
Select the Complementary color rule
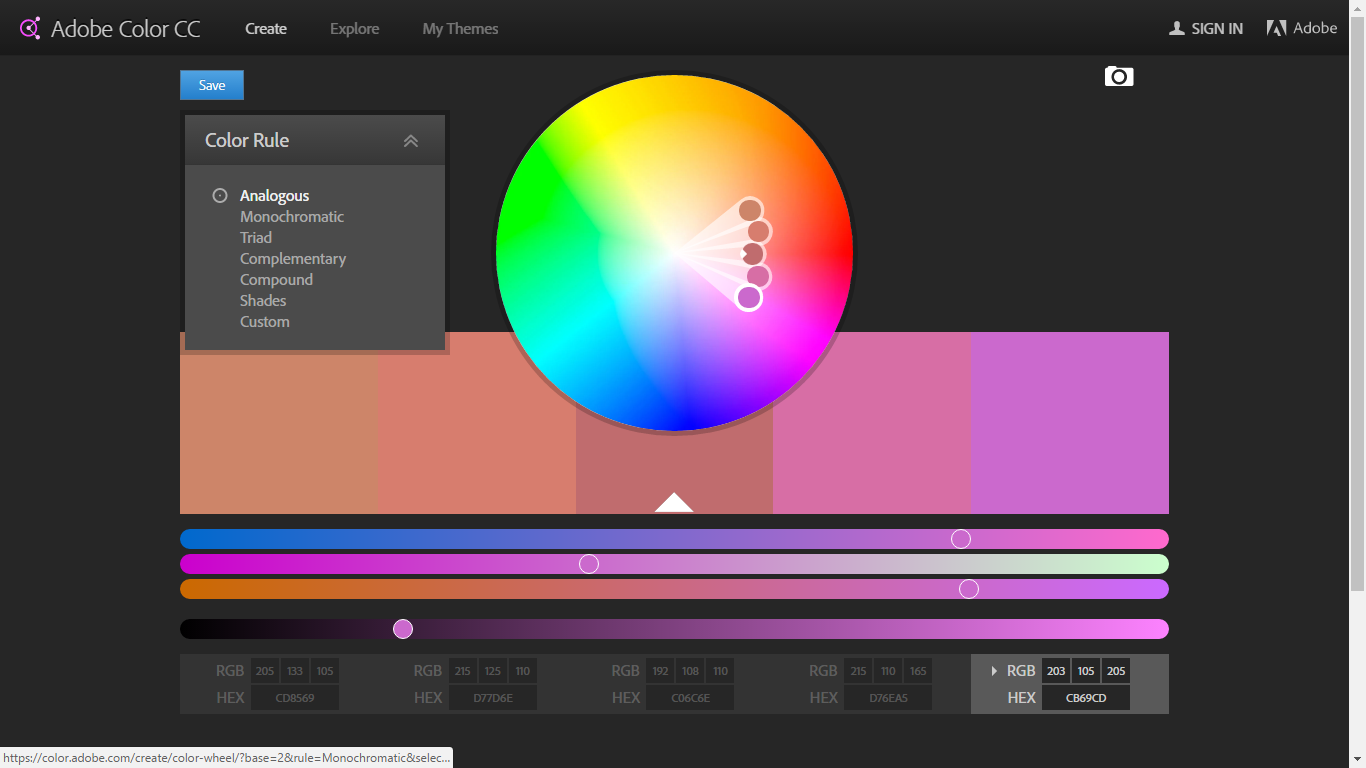pyautogui.click(x=293, y=259)
